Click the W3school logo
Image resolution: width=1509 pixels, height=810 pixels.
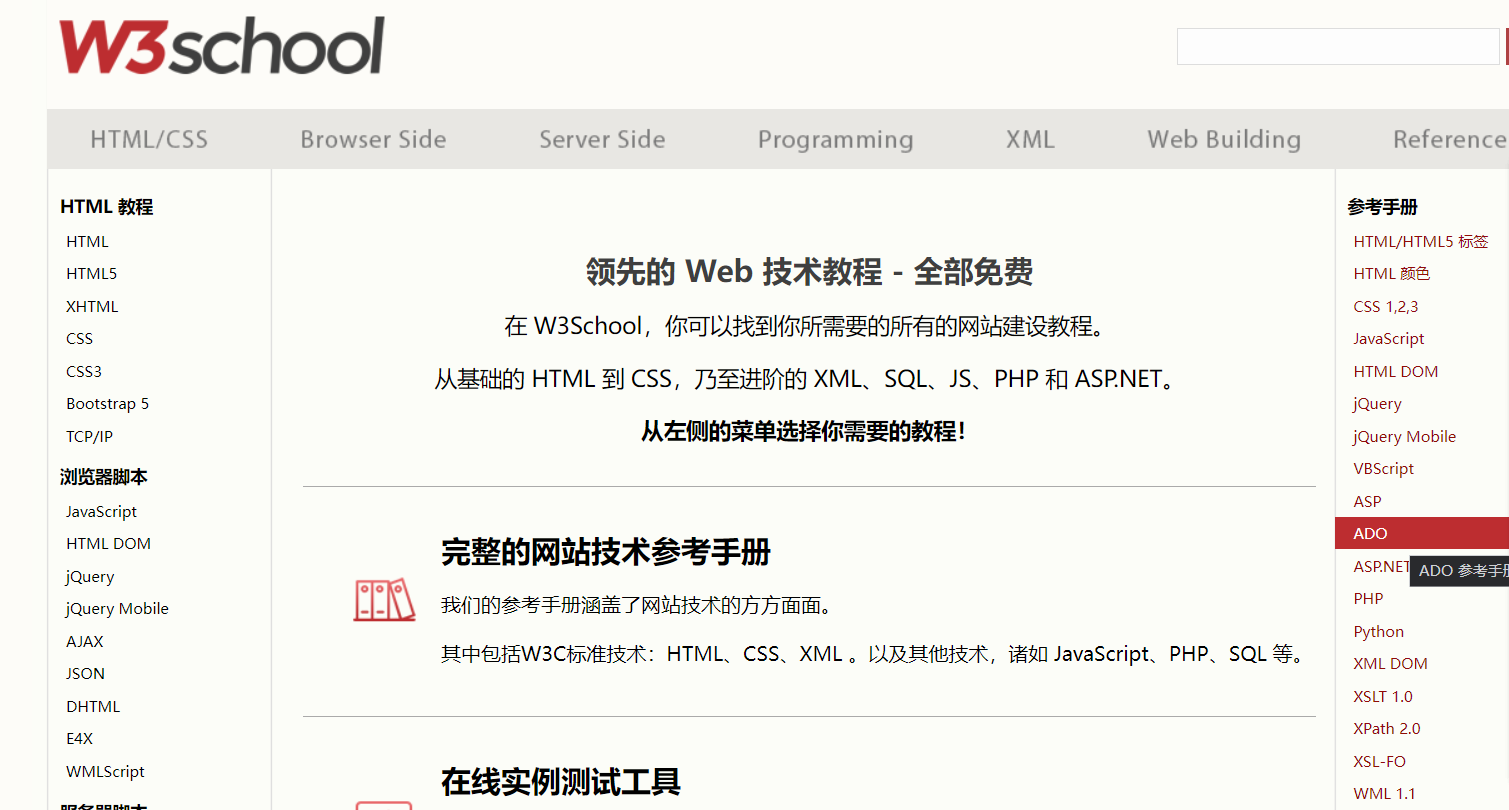click(x=221, y=47)
